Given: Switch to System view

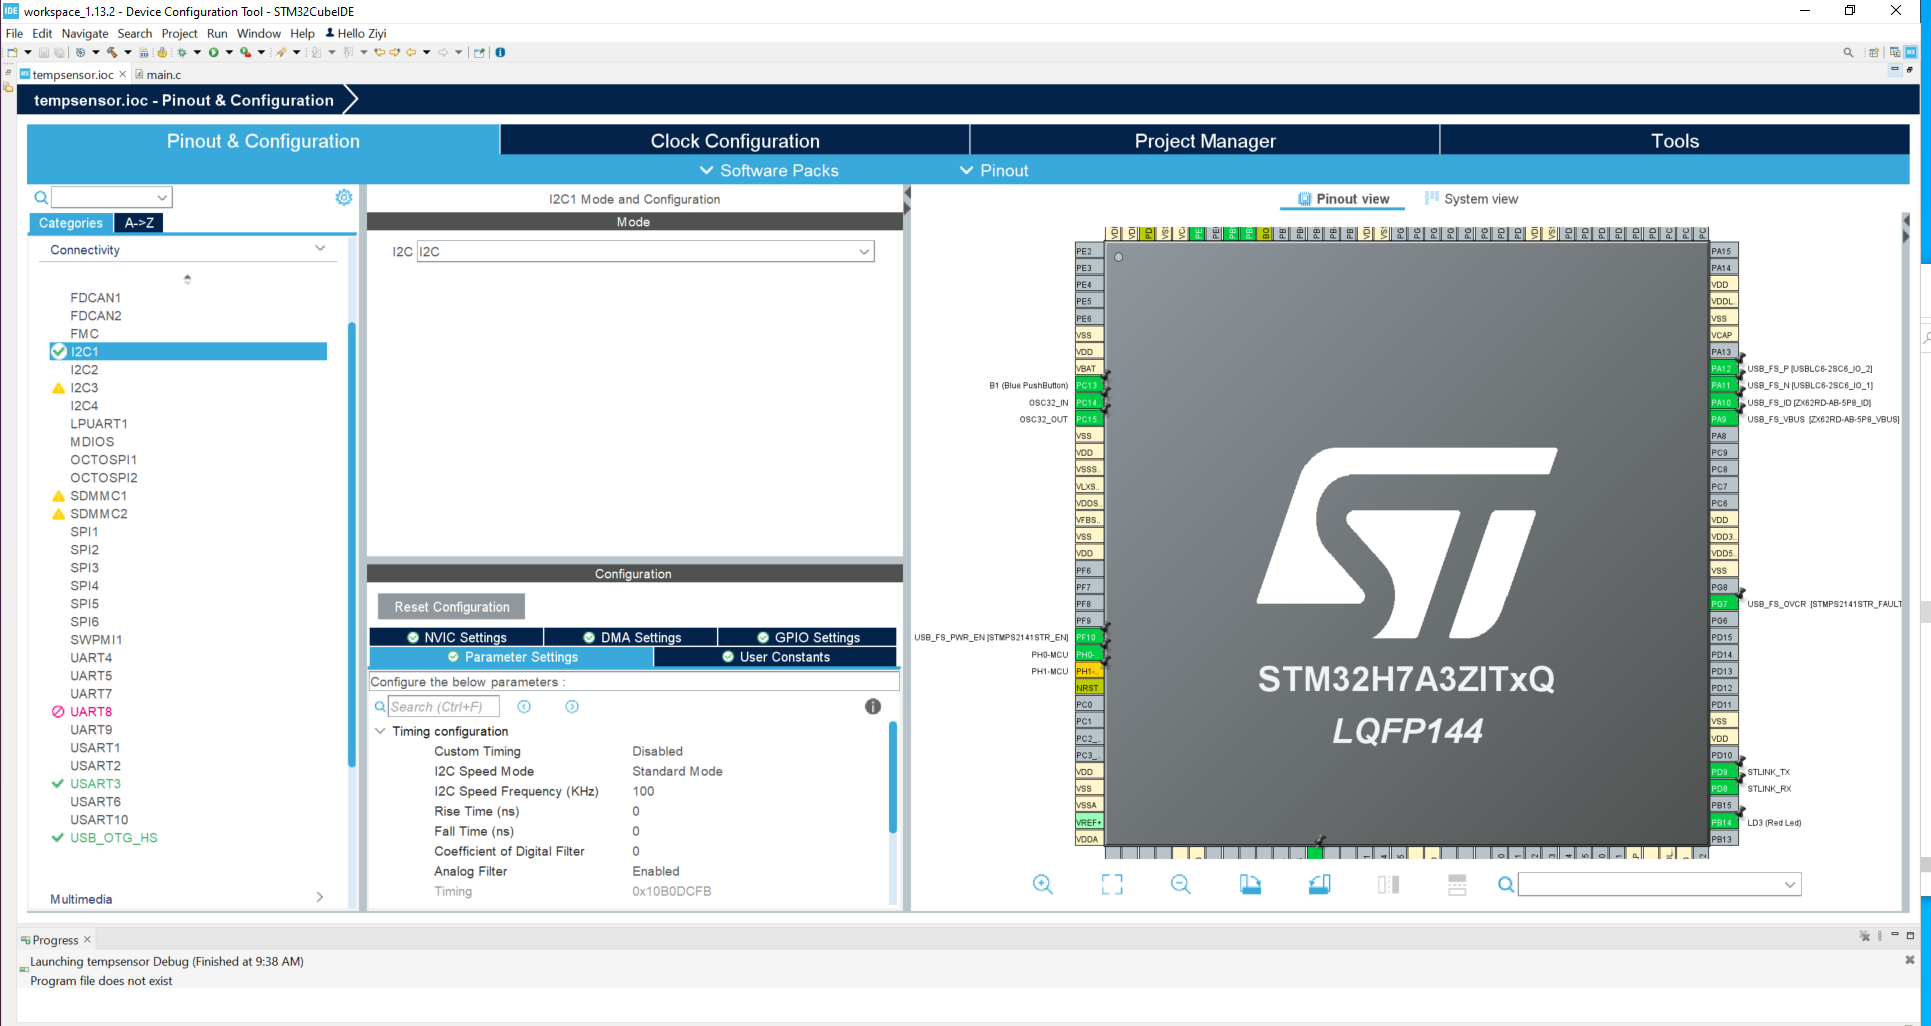Looking at the screenshot, I should click(x=1471, y=199).
